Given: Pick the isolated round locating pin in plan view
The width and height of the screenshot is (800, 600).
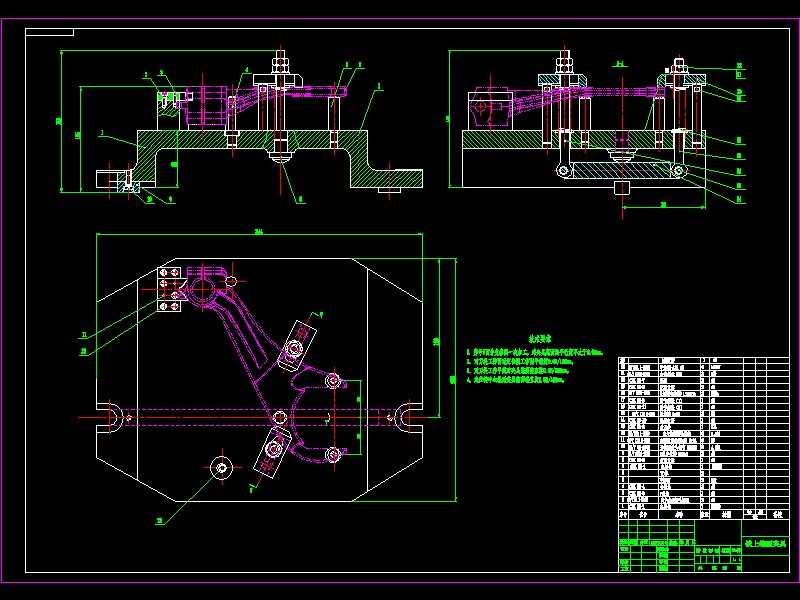Looking at the screenshot, I should 221,467.
